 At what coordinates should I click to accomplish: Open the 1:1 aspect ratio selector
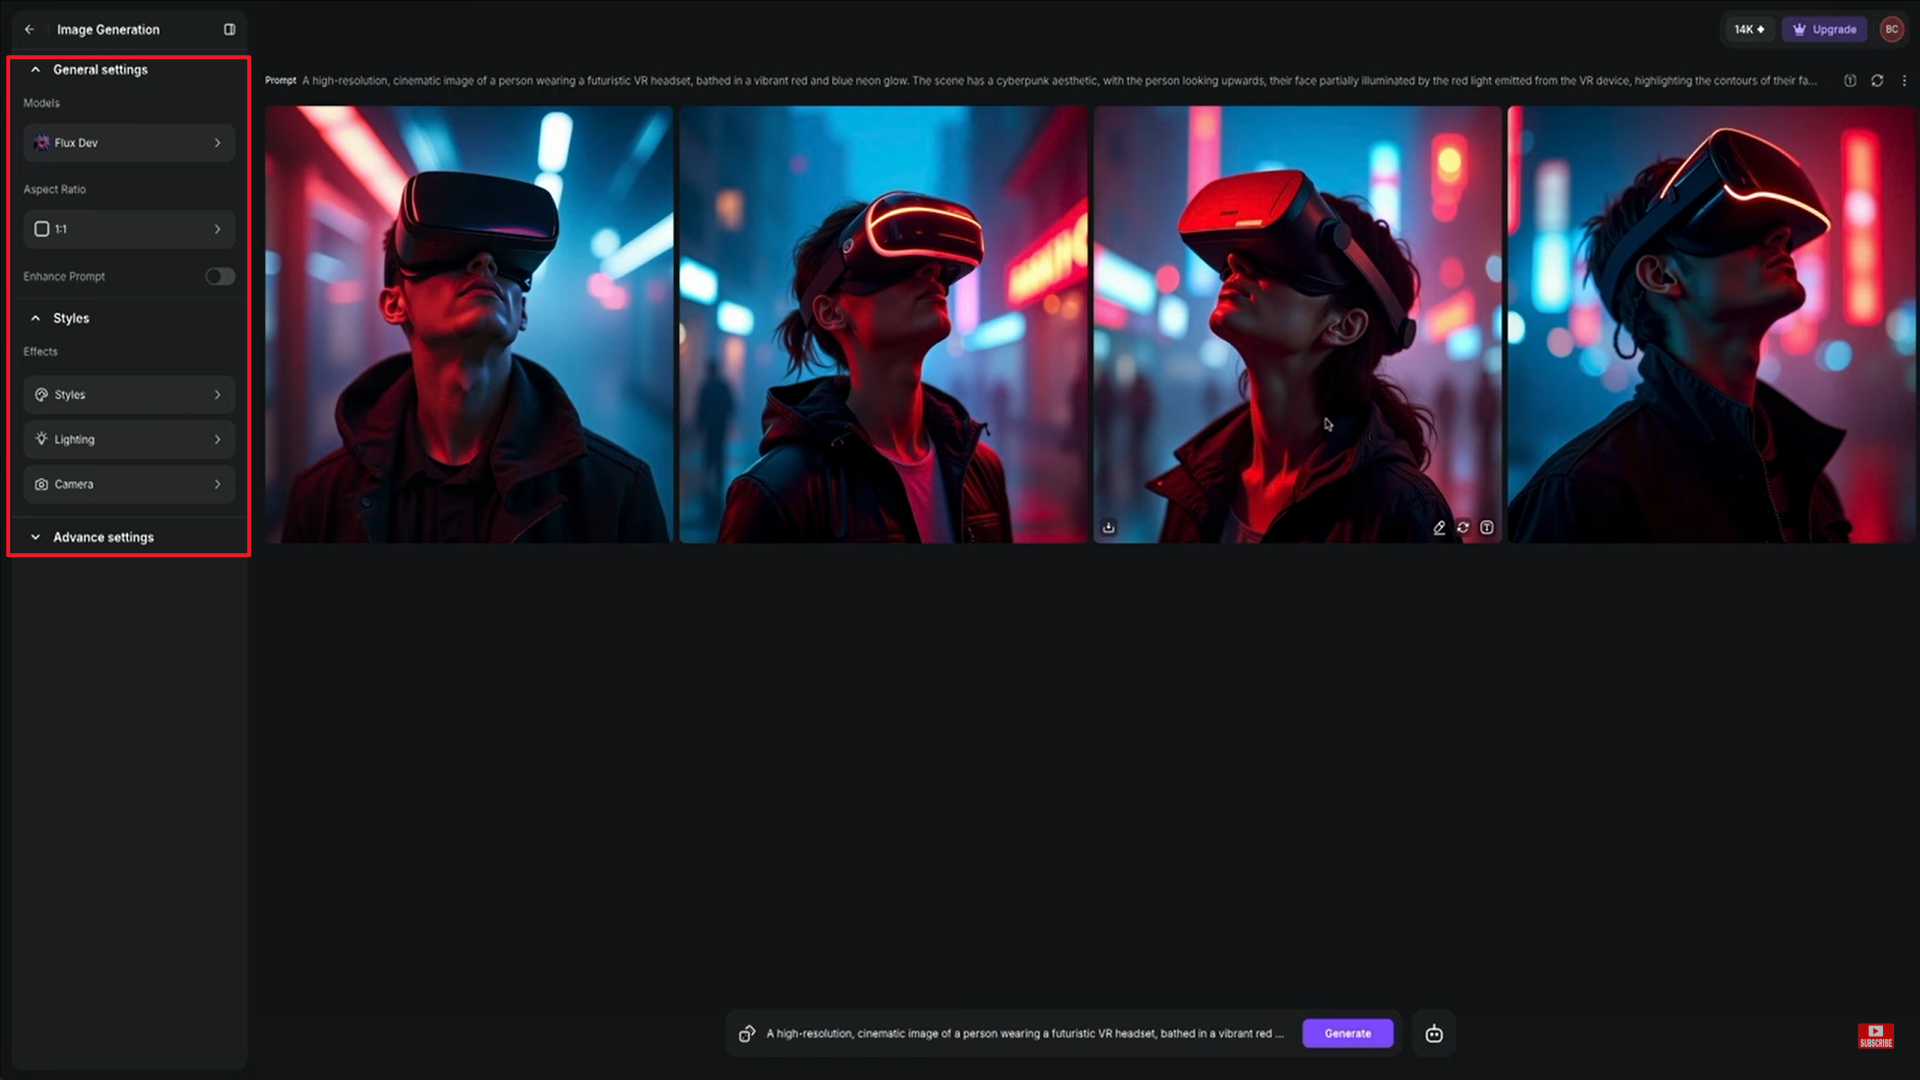(x=129, y=229)
